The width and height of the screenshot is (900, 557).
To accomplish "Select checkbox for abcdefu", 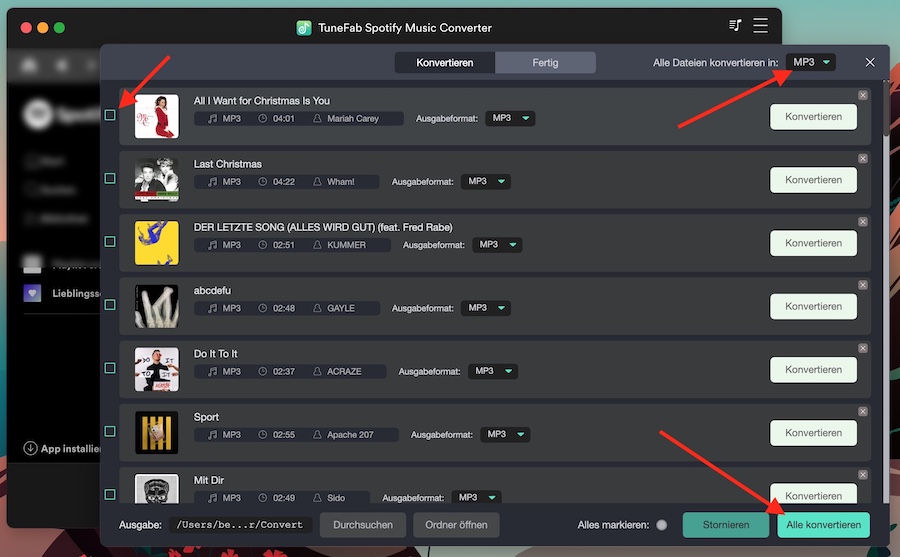I will pyautogui.click(x=110, y=304).
